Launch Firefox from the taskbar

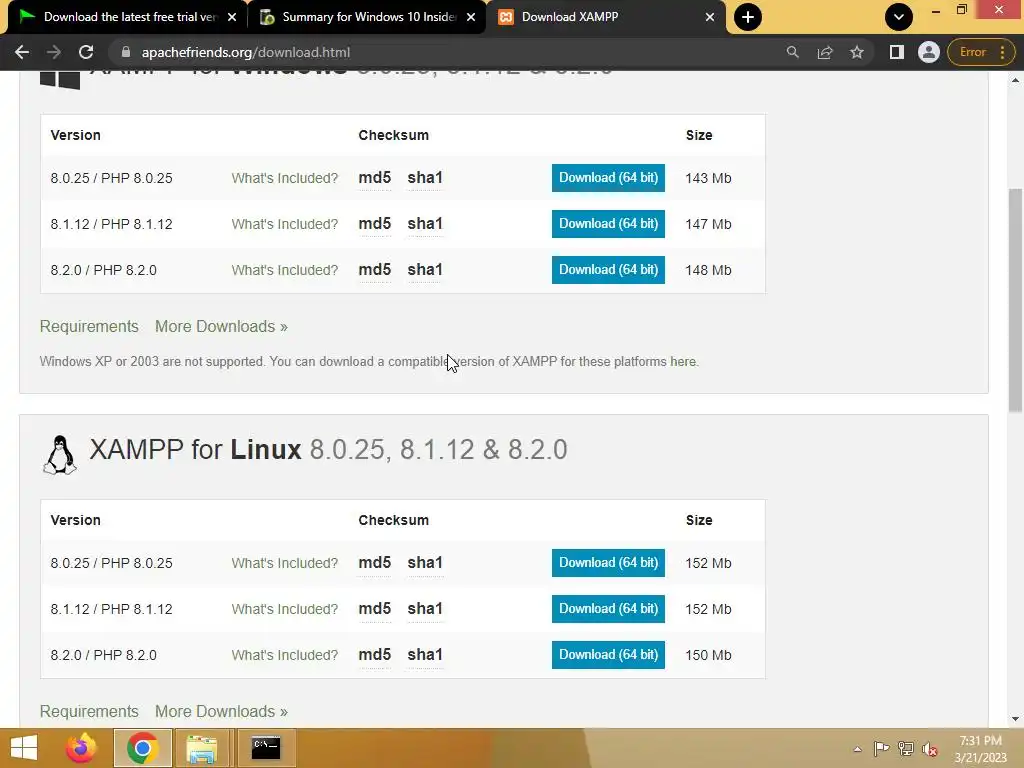(x=81, y=748)
